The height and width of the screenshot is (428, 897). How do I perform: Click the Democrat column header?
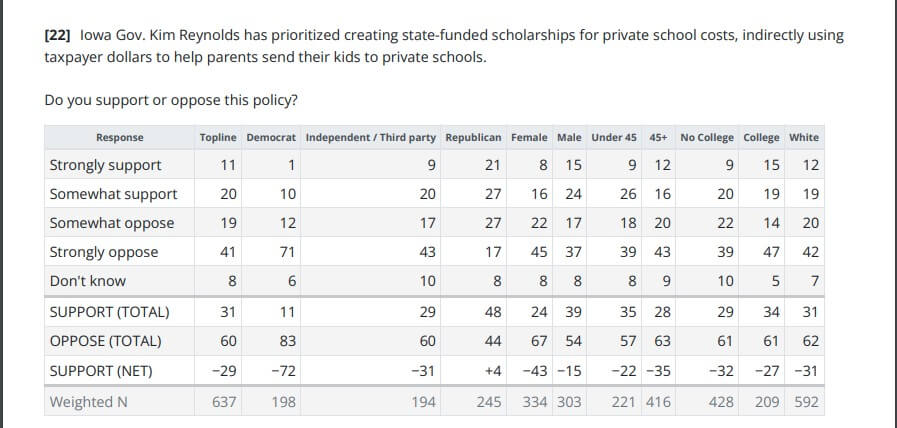coord(270,137)
